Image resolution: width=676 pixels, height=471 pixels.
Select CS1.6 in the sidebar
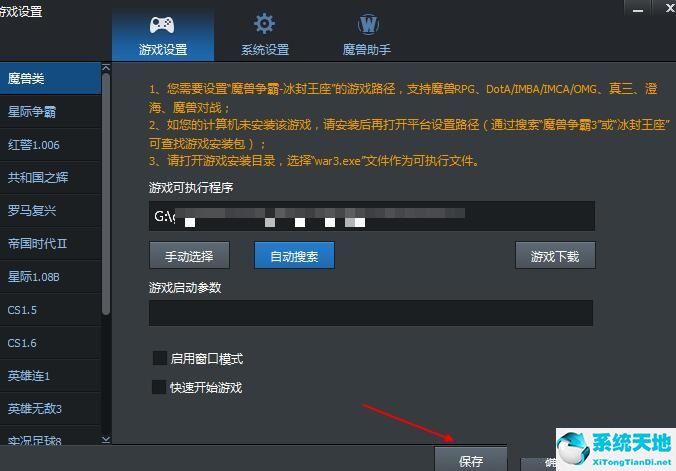(50, 343)
